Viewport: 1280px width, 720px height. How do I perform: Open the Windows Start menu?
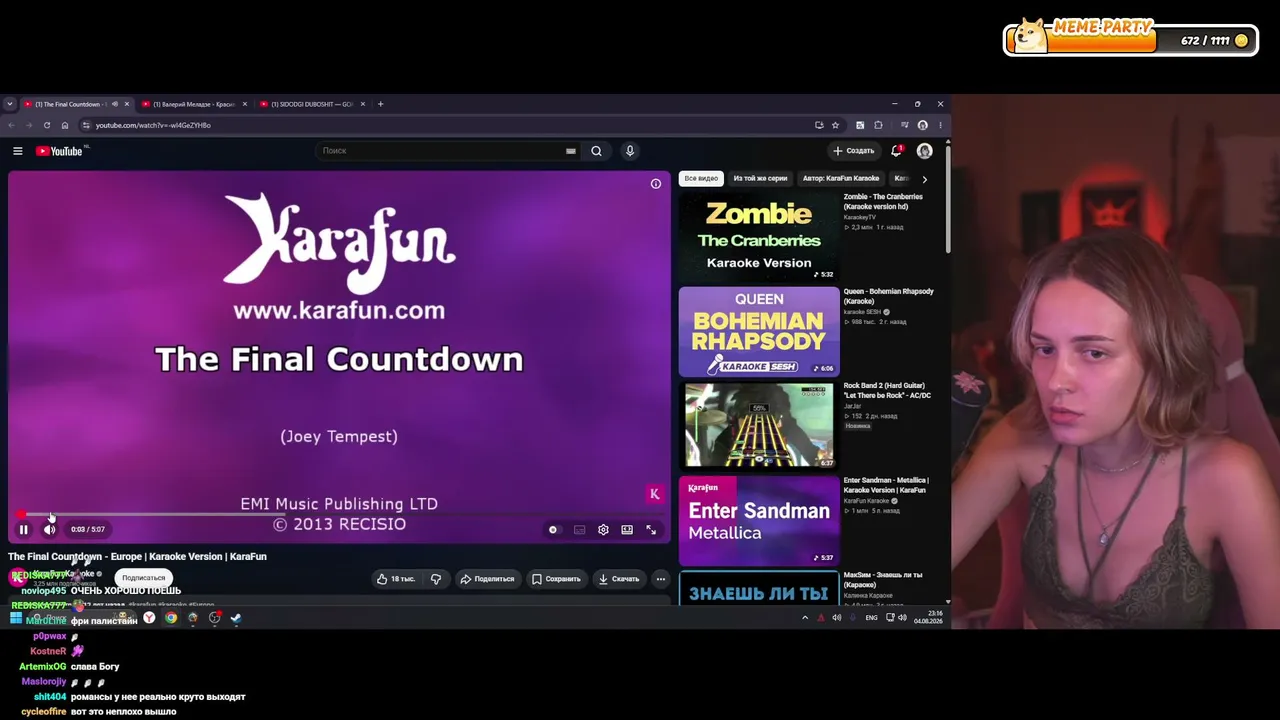coord(15,618)
